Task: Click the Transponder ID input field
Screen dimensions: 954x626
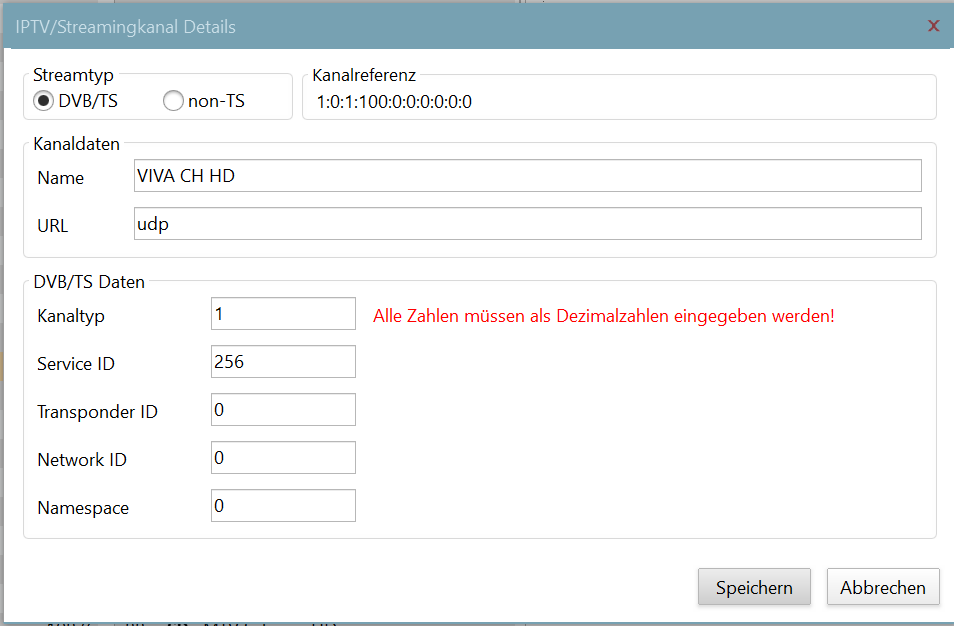Action: coord(283,410)
